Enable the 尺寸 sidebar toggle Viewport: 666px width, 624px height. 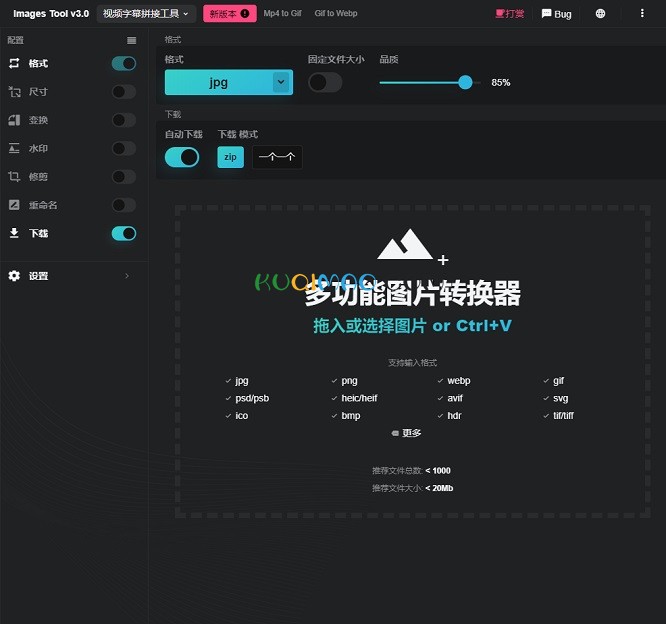124,92
